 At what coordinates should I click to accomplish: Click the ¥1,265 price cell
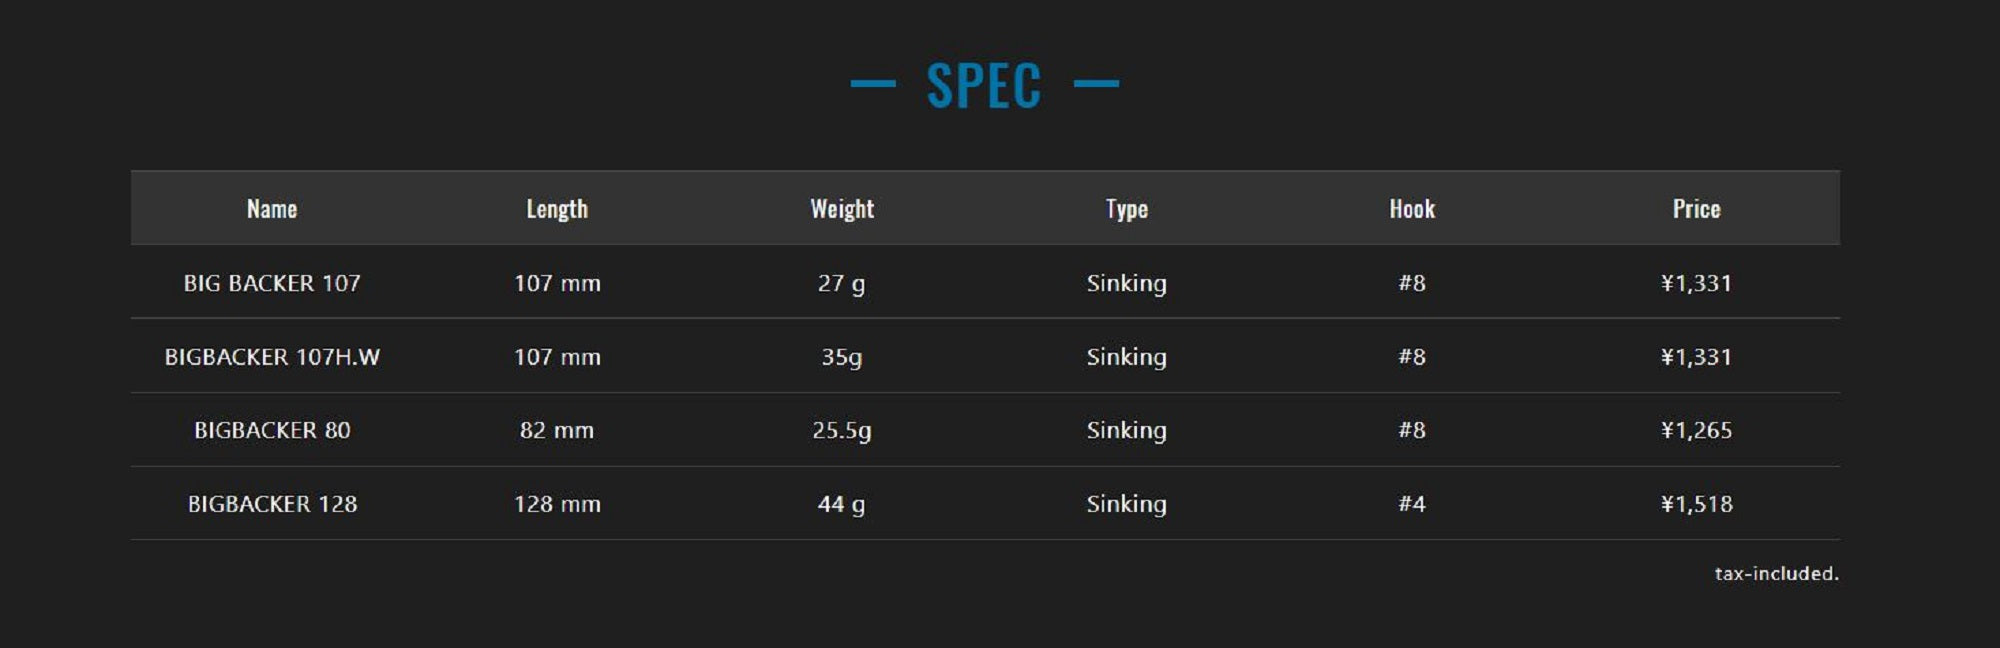coord(1697,430)
